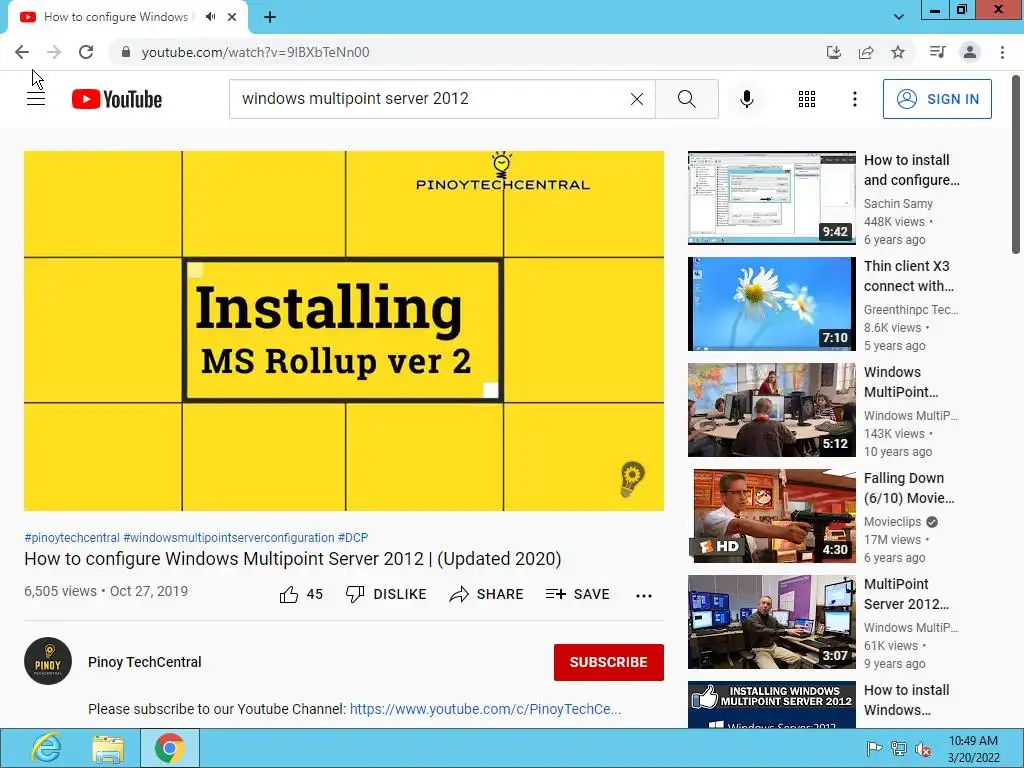This screenshot has height=768, width=1024.
Task: Open the 7:10 daisy thumbnail video
Action: pos(771,304)
